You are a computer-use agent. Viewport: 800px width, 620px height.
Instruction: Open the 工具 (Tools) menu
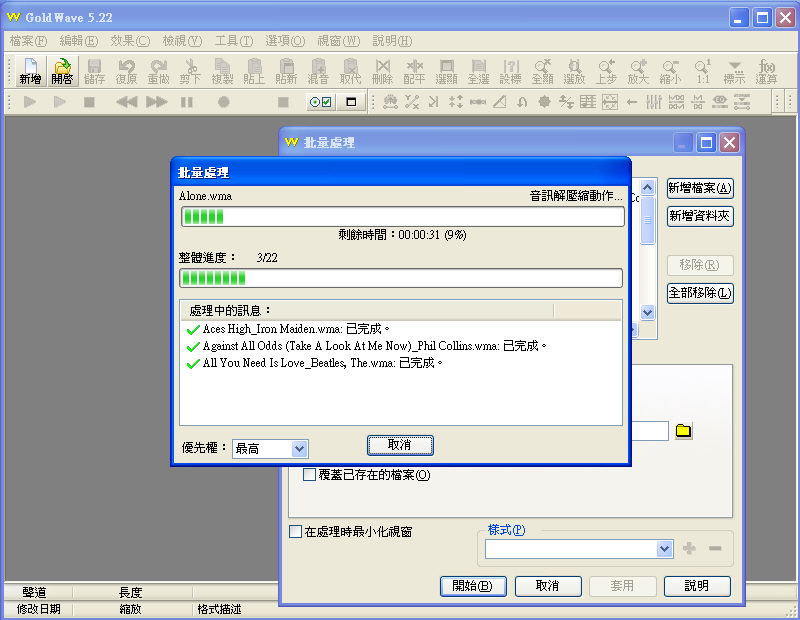(233, 41)
